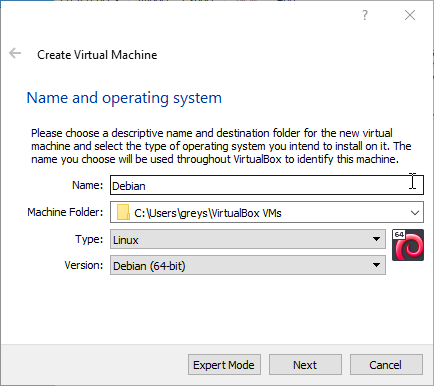Cancel the virtual machine creation

coord(386,365)
